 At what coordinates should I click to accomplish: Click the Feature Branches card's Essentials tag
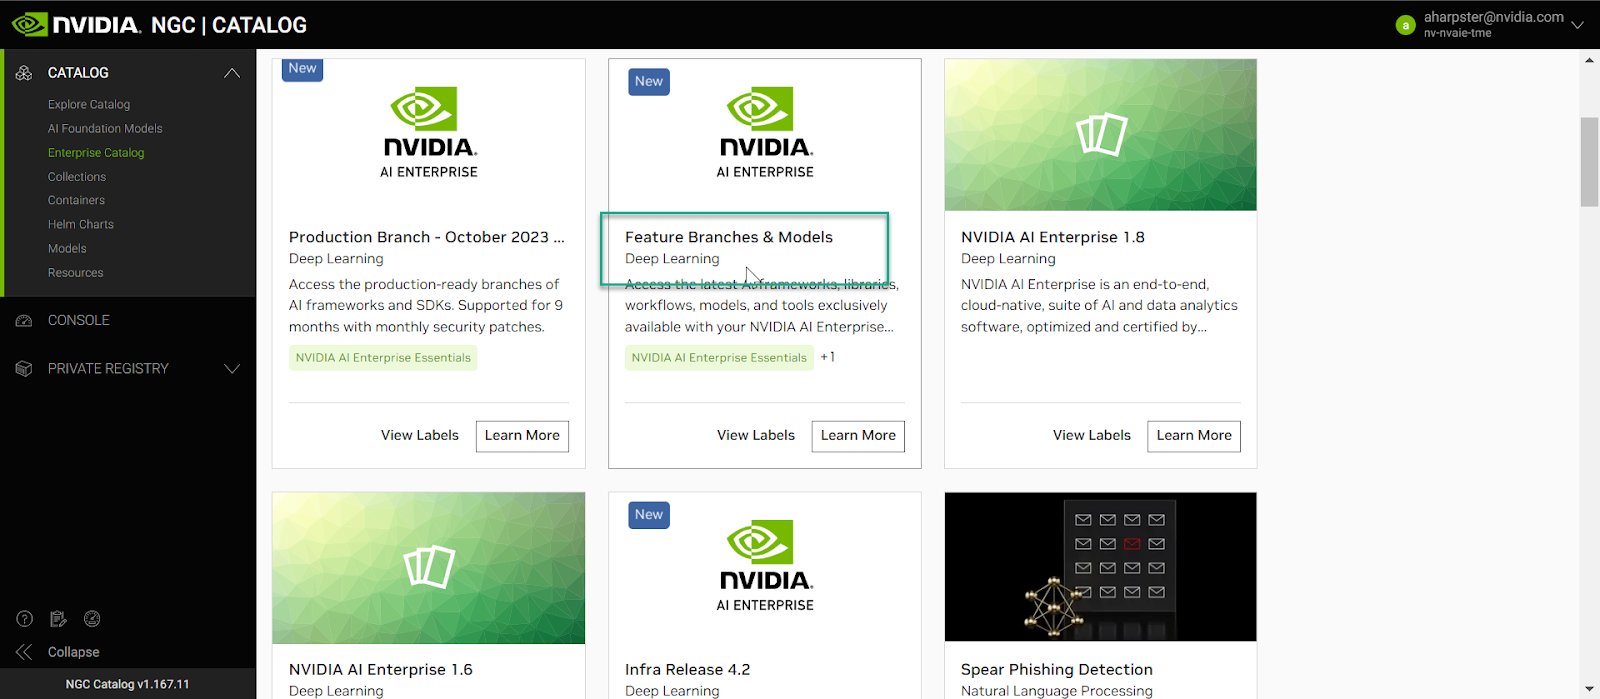[719, 358]
